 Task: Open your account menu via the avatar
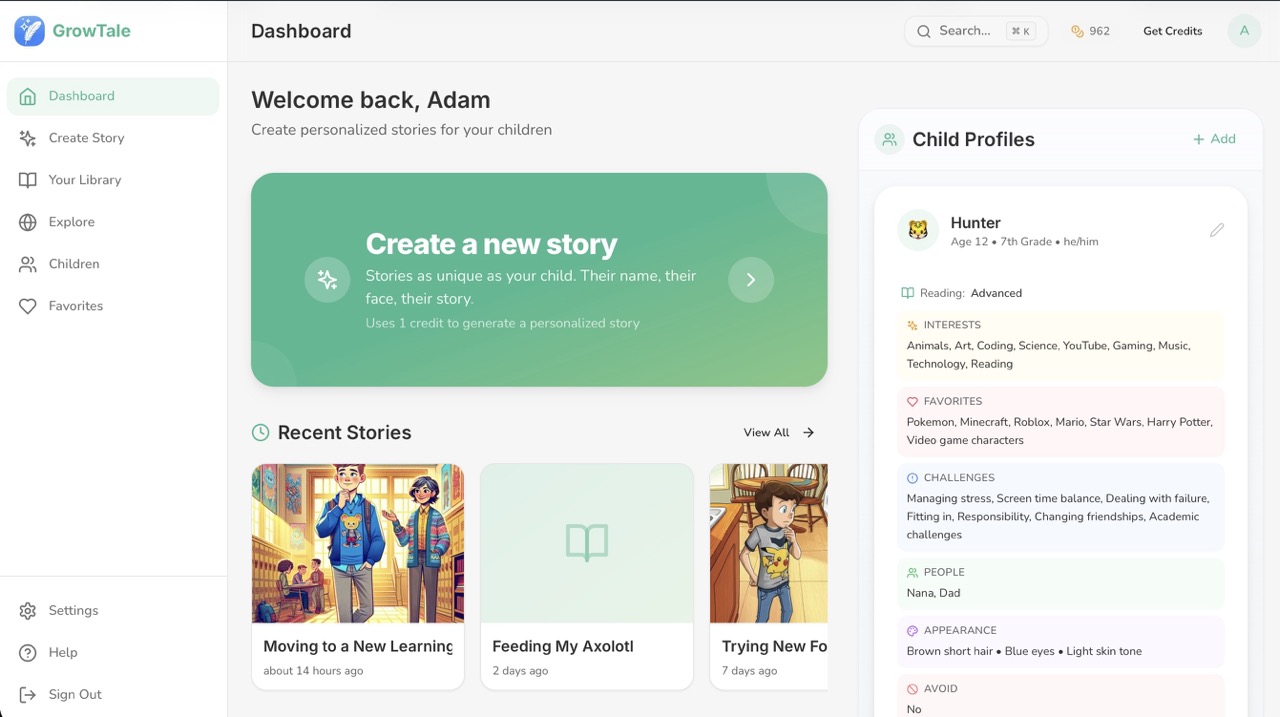pos(1244,31)
